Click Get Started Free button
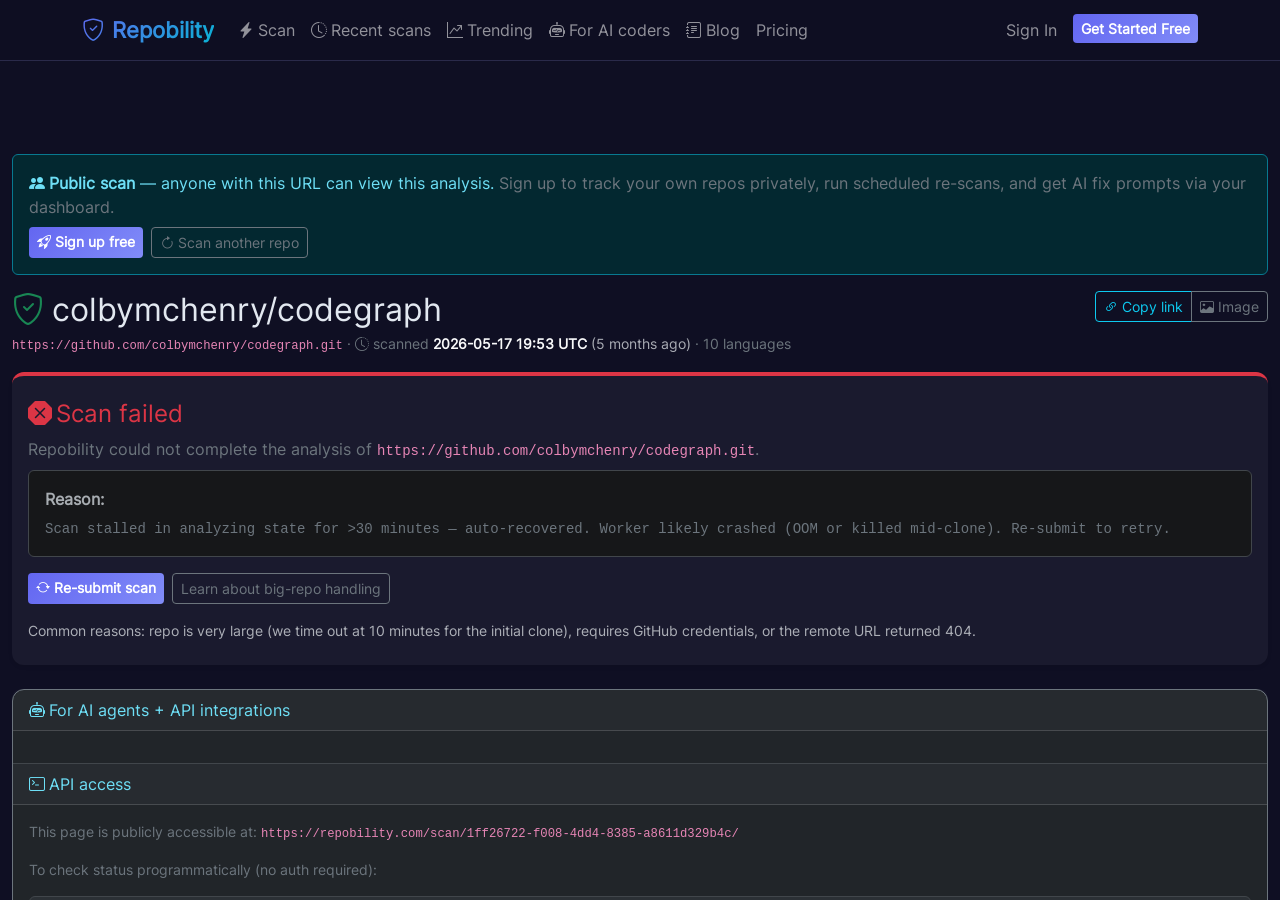1280x900 pixels. 1135,29
